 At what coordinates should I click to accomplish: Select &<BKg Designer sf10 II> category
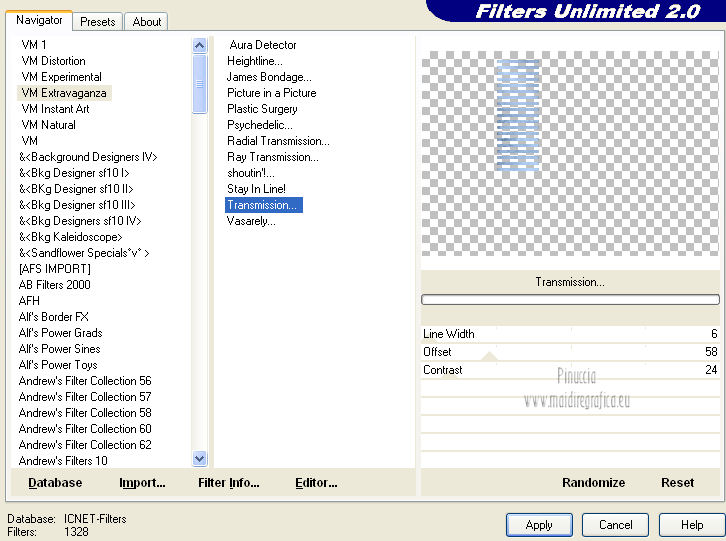tap(76, 189)
